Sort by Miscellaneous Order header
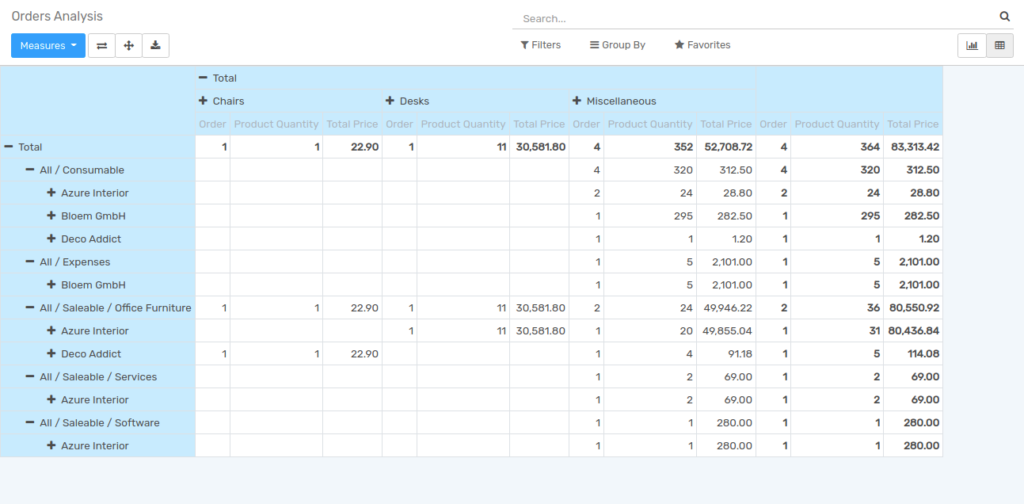 click(x=586, y=124)
